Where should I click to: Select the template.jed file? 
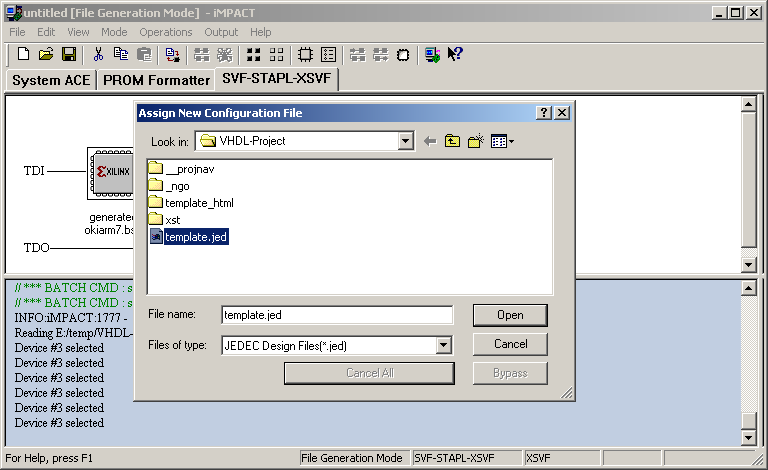[189, 237]
